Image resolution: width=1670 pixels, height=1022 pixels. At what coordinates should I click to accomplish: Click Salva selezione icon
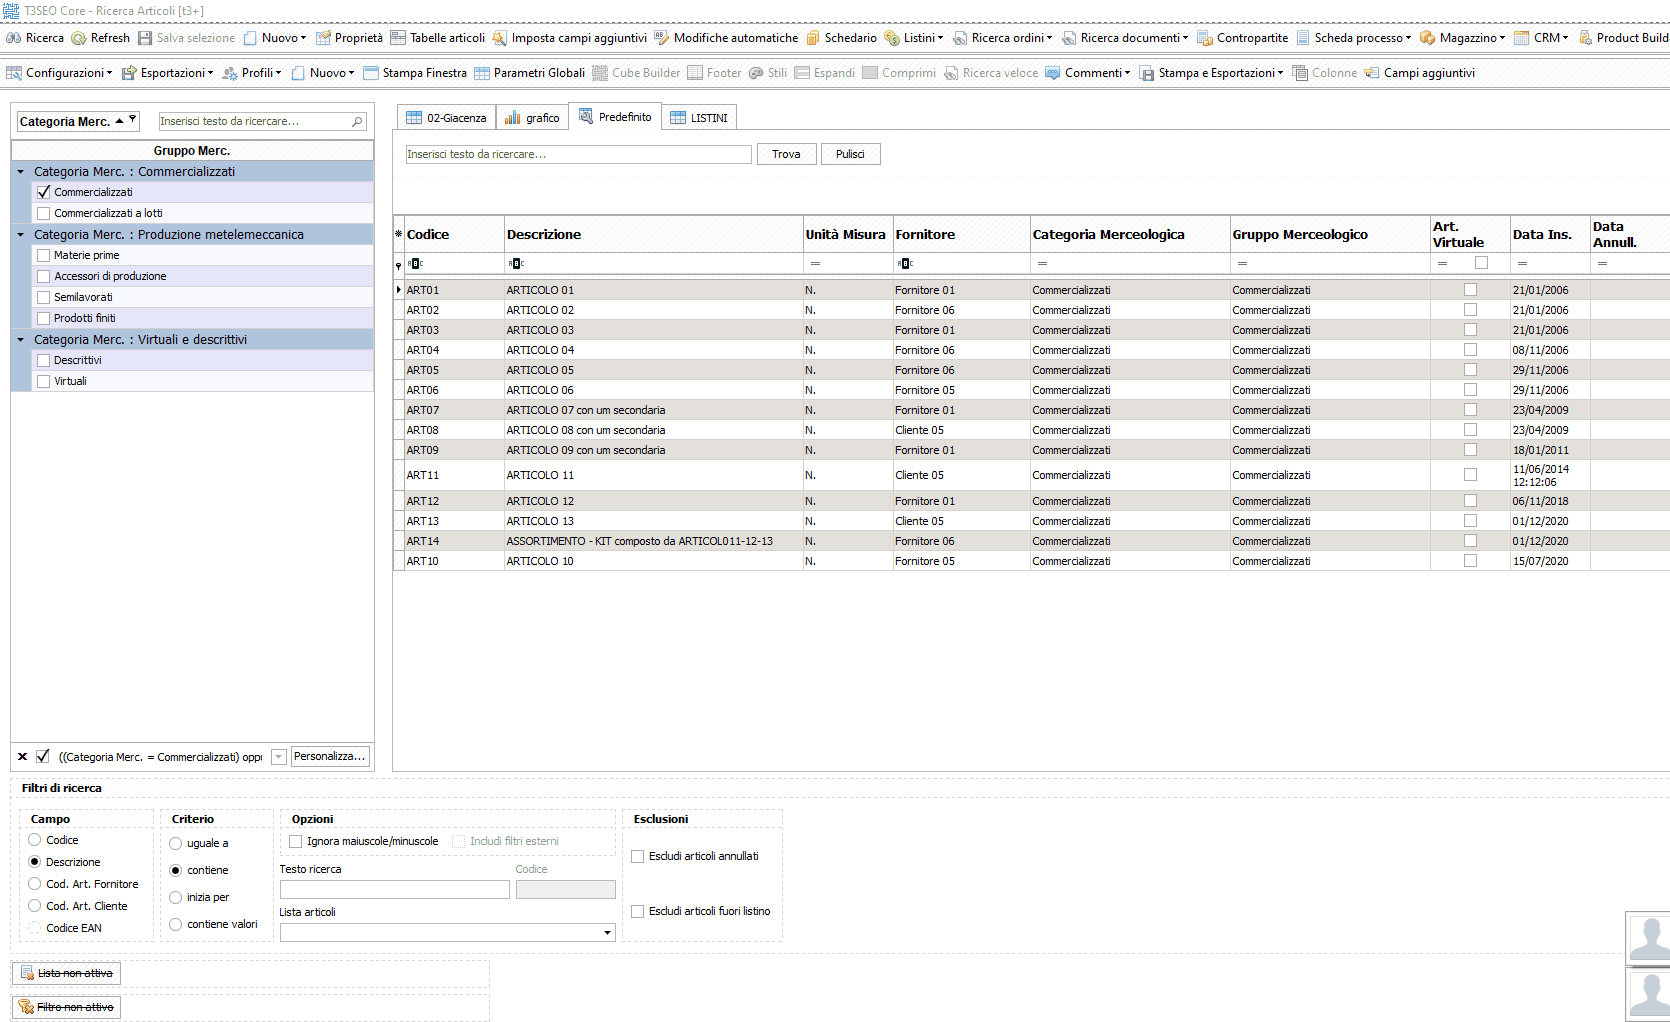145,38
